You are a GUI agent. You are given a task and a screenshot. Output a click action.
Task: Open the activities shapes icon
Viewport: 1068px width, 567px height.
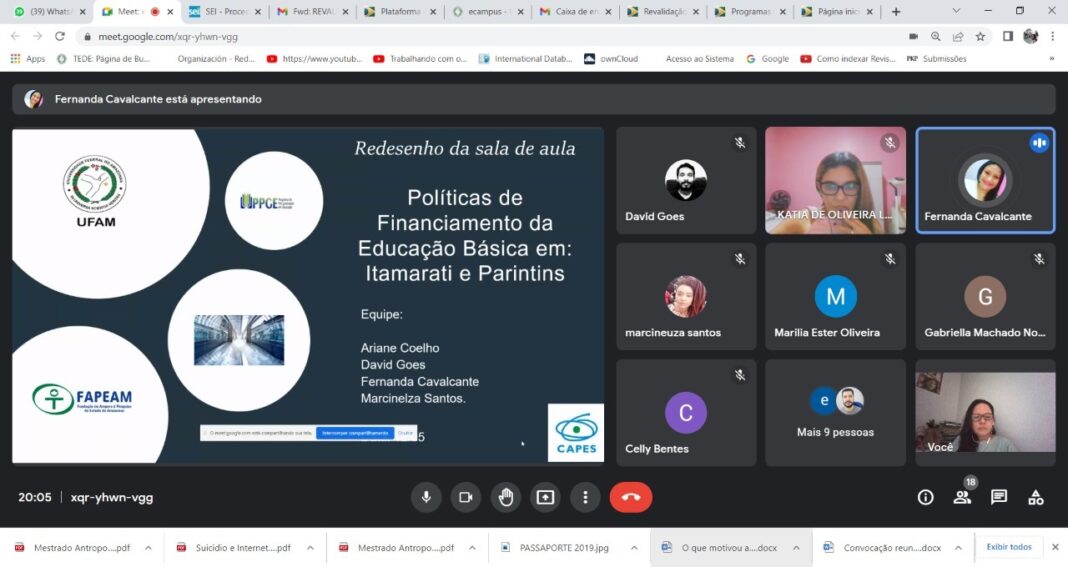tap(1036, 497)
